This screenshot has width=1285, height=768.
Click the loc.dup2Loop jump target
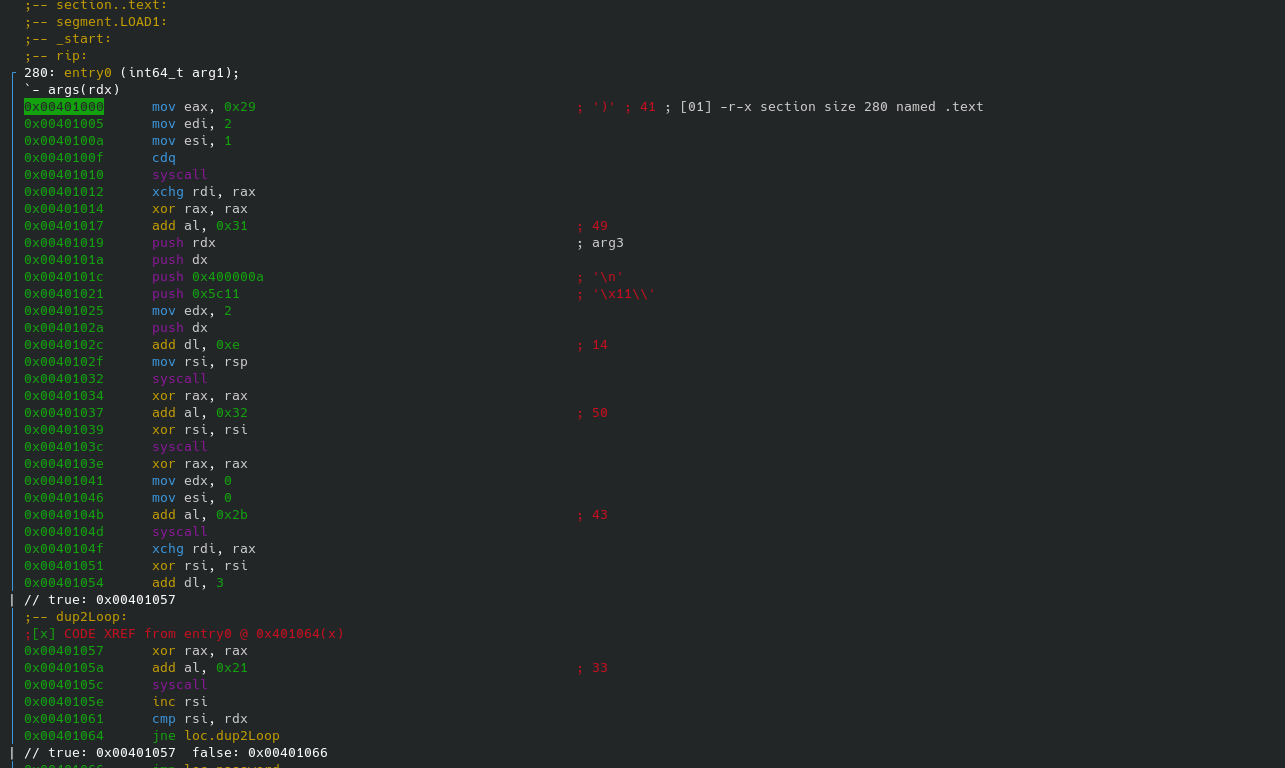(x=232, y=735)
